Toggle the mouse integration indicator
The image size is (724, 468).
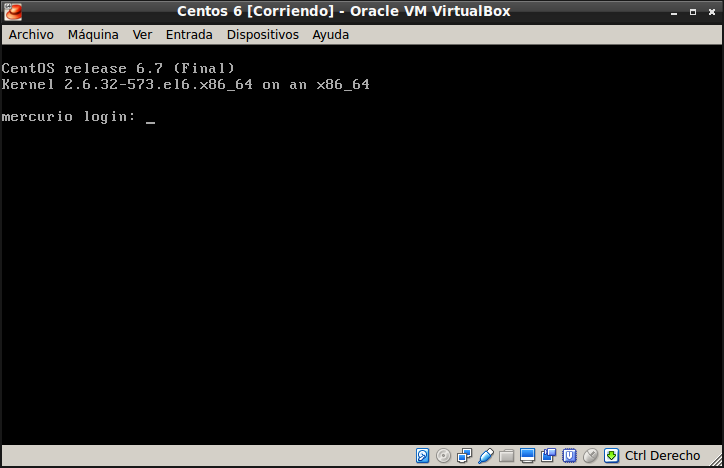coord(591,456)
